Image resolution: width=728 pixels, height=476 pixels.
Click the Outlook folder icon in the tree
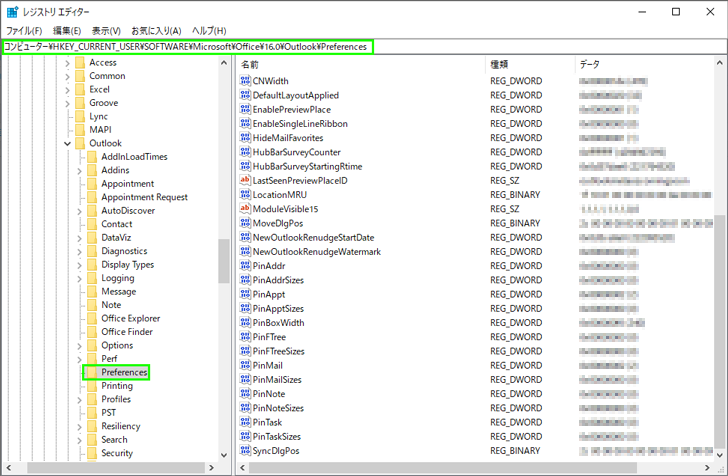click(80, 143)
